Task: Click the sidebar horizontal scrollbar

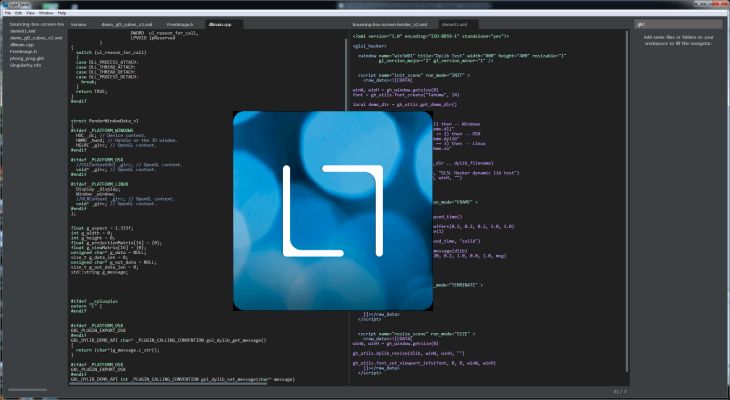Action: click(x=28, y=390)
